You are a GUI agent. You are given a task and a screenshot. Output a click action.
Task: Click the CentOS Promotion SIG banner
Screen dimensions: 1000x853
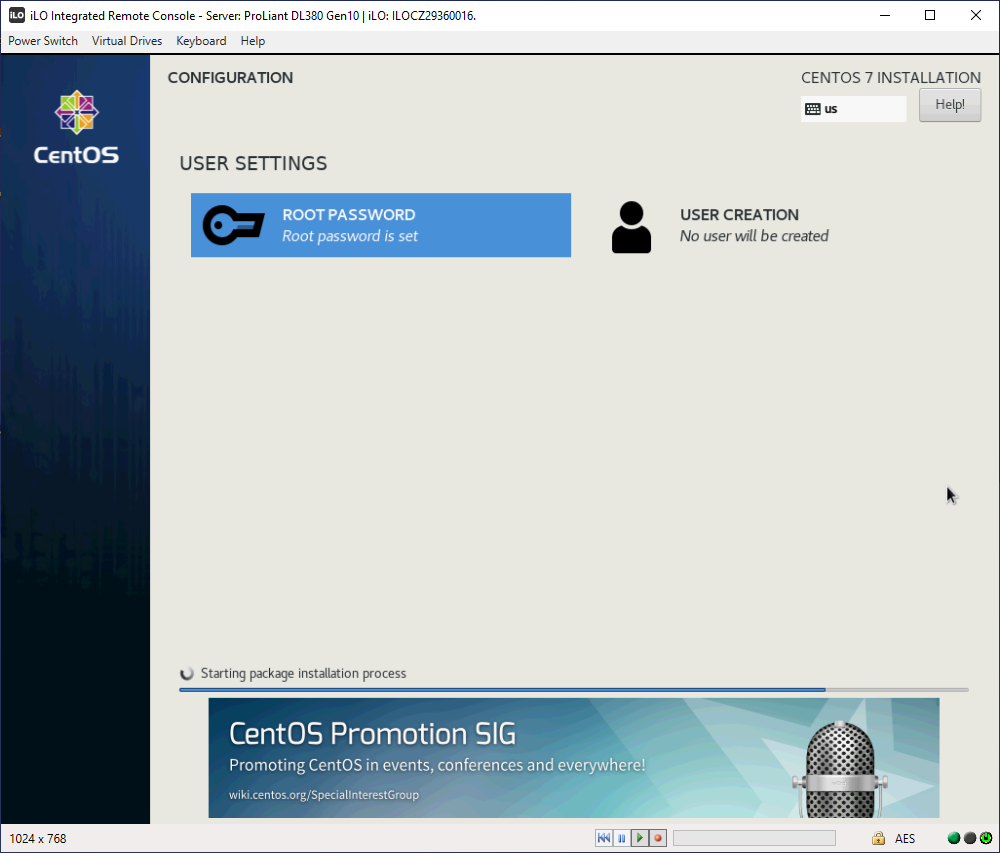(574, 758)
